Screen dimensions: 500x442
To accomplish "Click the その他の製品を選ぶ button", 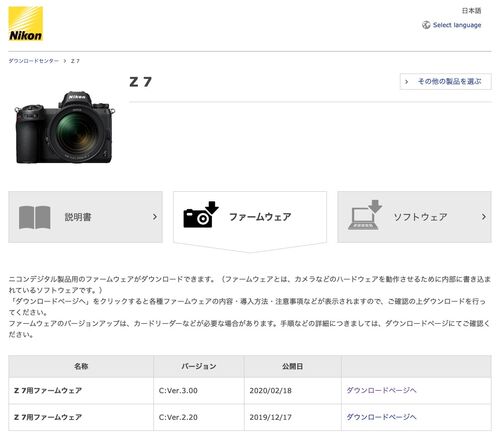I will [446, 81].
